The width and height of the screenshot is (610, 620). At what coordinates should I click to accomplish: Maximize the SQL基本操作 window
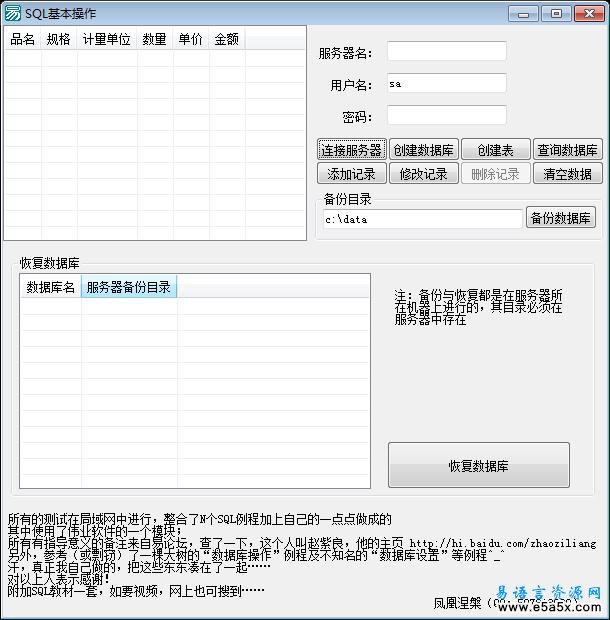coord(556,14)
